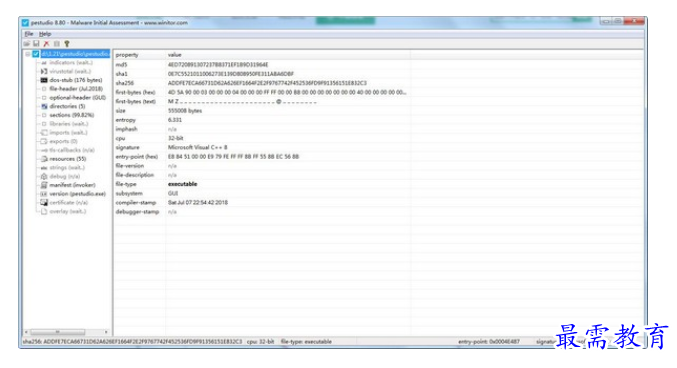Select the indicators (wait..) tree item
The image size is (677, 368).
pyautogui.click(x=71, y=63)
